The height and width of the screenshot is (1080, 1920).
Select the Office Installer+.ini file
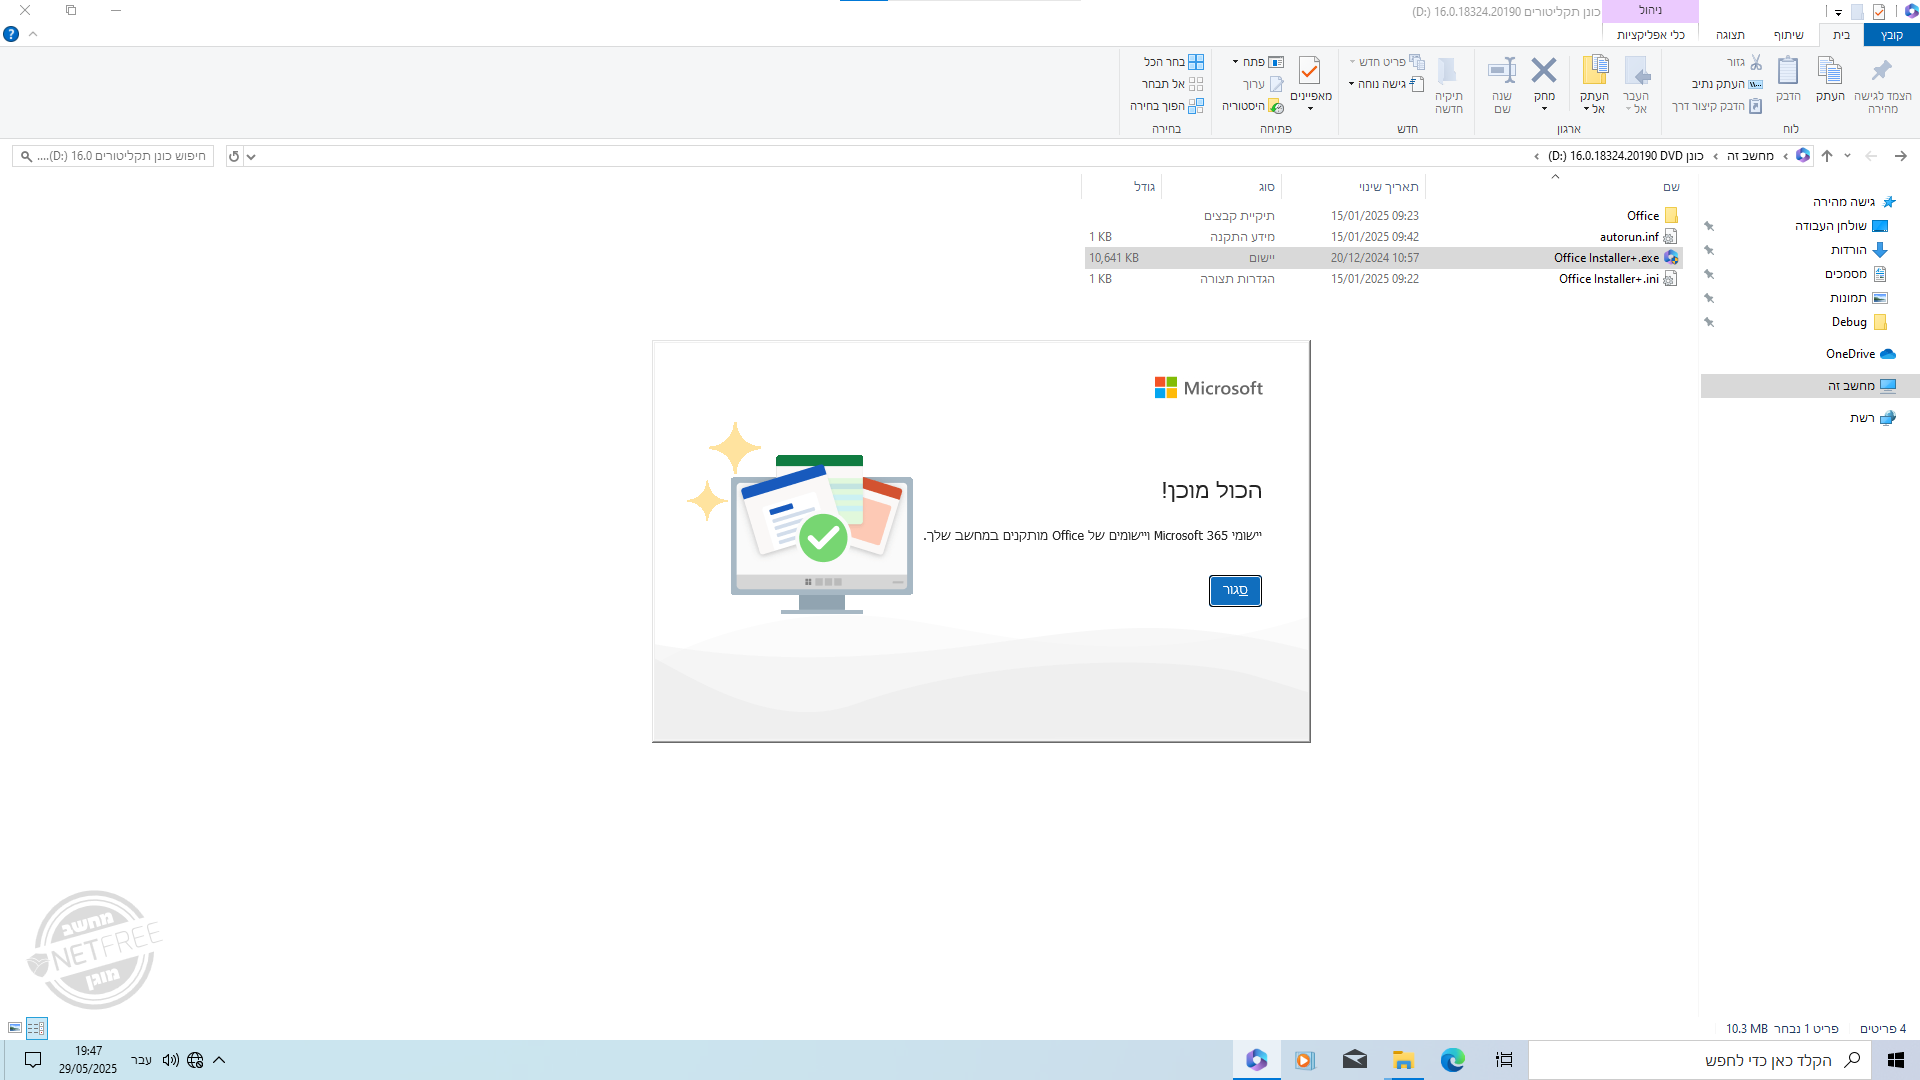coord(1383,279)
